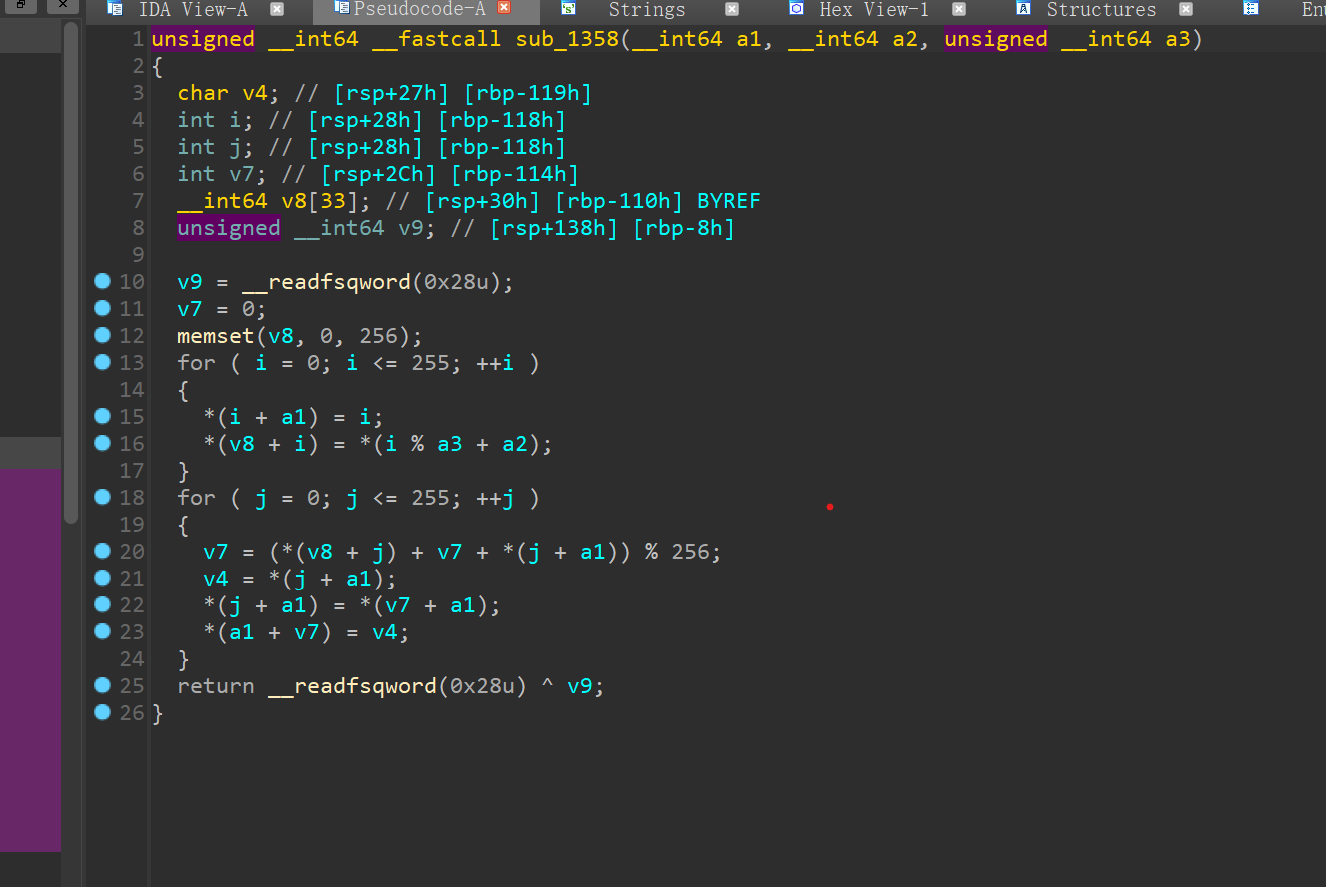
Task: Toggle breakpoint dot on line 20
Action: click(102, 550)
